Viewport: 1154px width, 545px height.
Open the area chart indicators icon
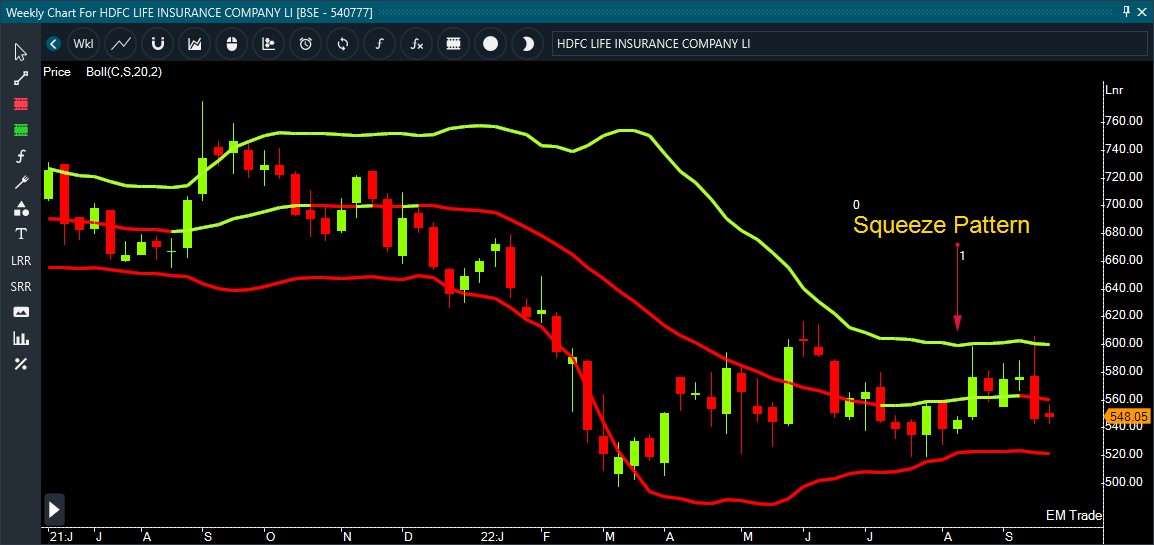point(194,44)
